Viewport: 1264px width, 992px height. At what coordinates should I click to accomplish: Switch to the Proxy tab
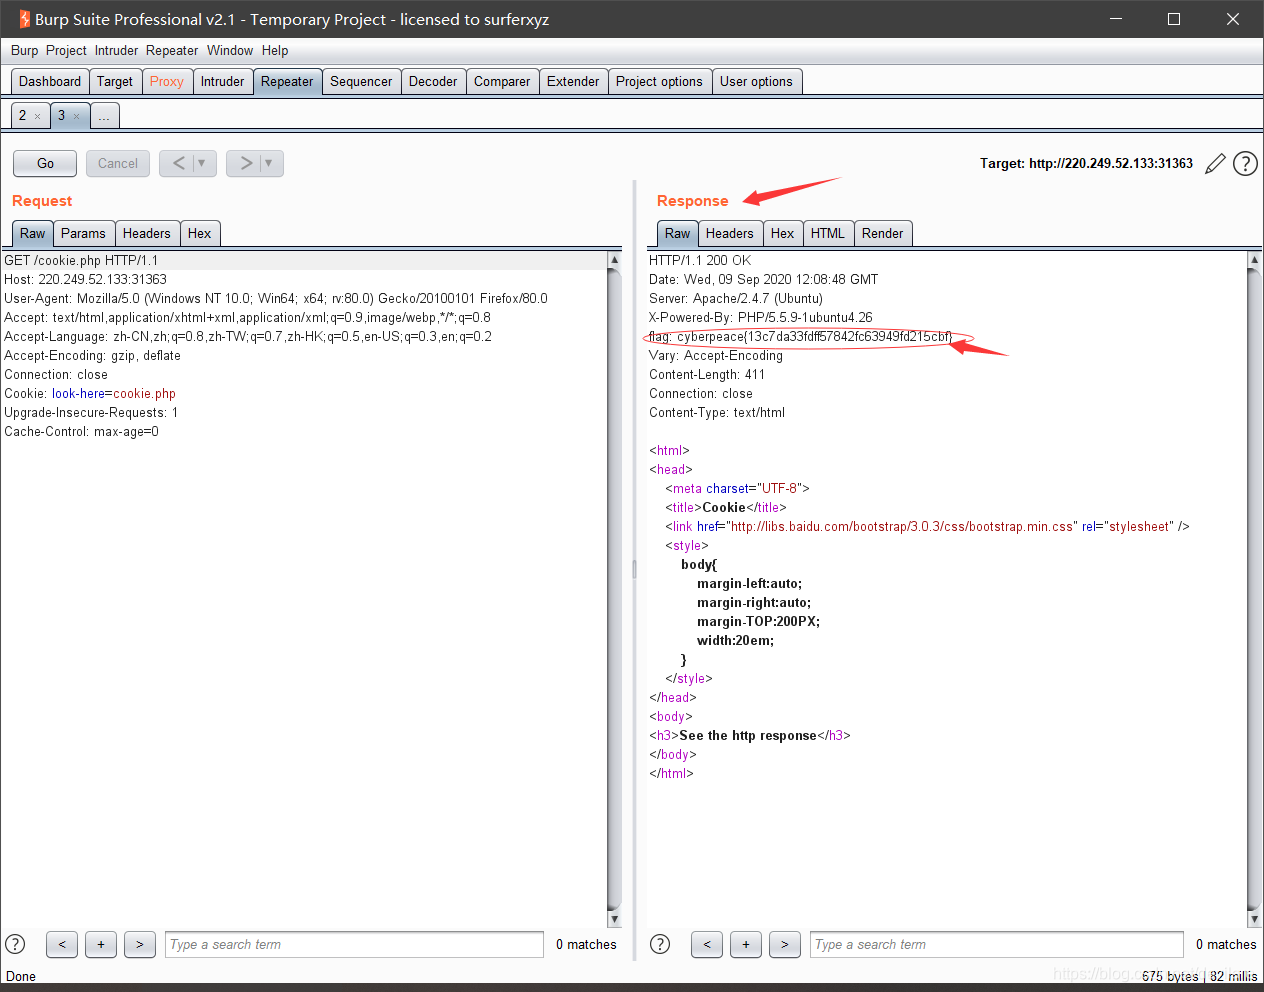tap(167, 82)
